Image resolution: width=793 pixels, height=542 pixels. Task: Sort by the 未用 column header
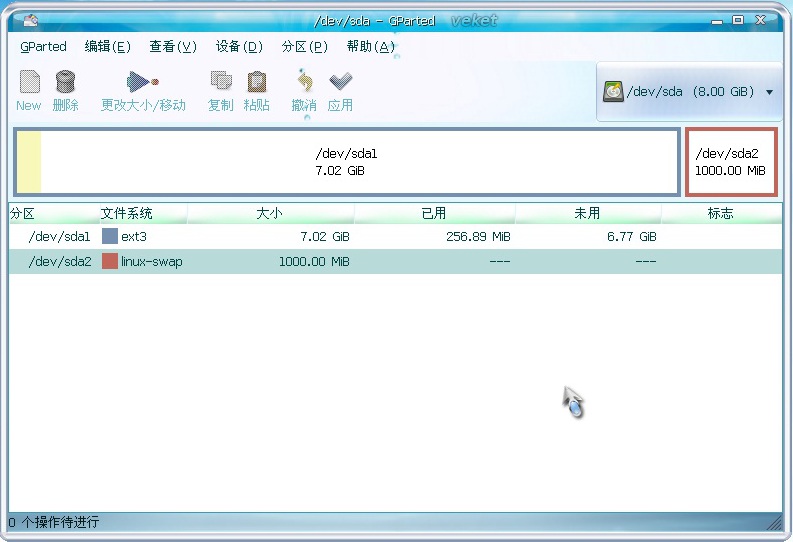588,213
